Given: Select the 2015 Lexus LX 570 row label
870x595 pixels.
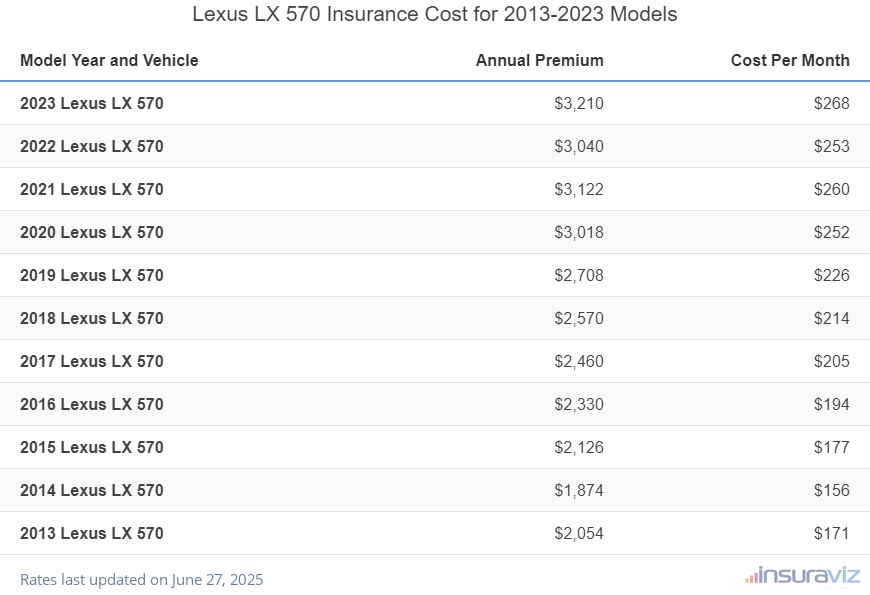Looking at the screenshot, I should (x=92, y=447).
